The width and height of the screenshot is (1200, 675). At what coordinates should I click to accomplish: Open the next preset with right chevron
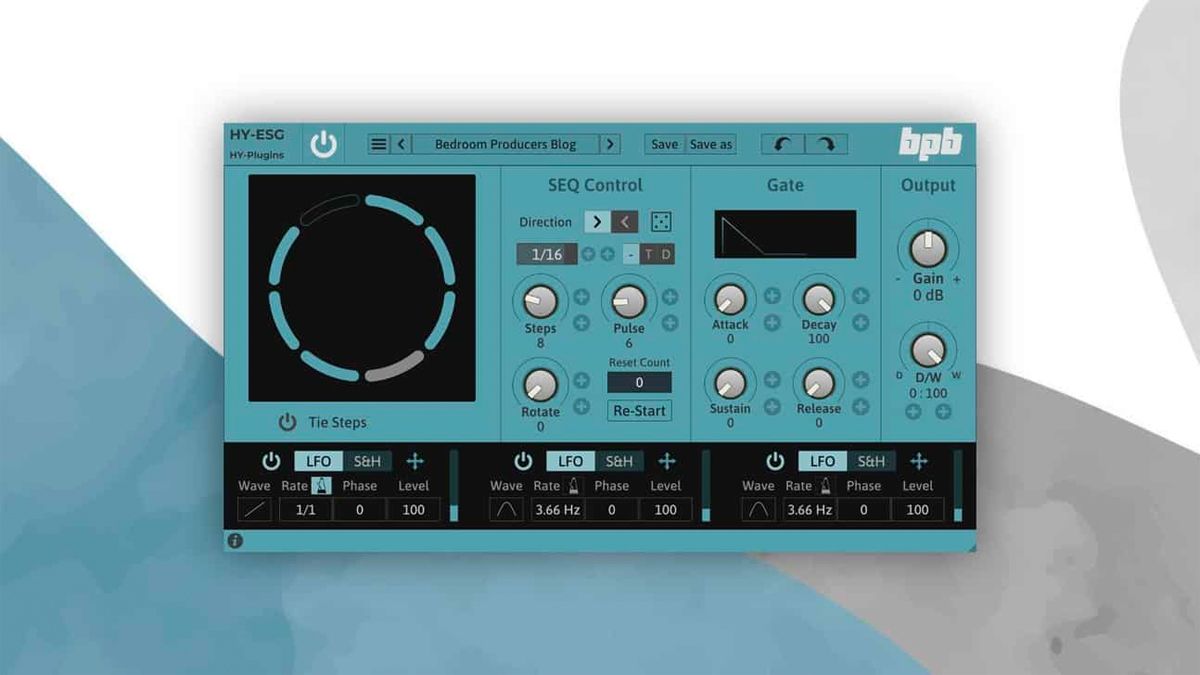pos(611,143)
